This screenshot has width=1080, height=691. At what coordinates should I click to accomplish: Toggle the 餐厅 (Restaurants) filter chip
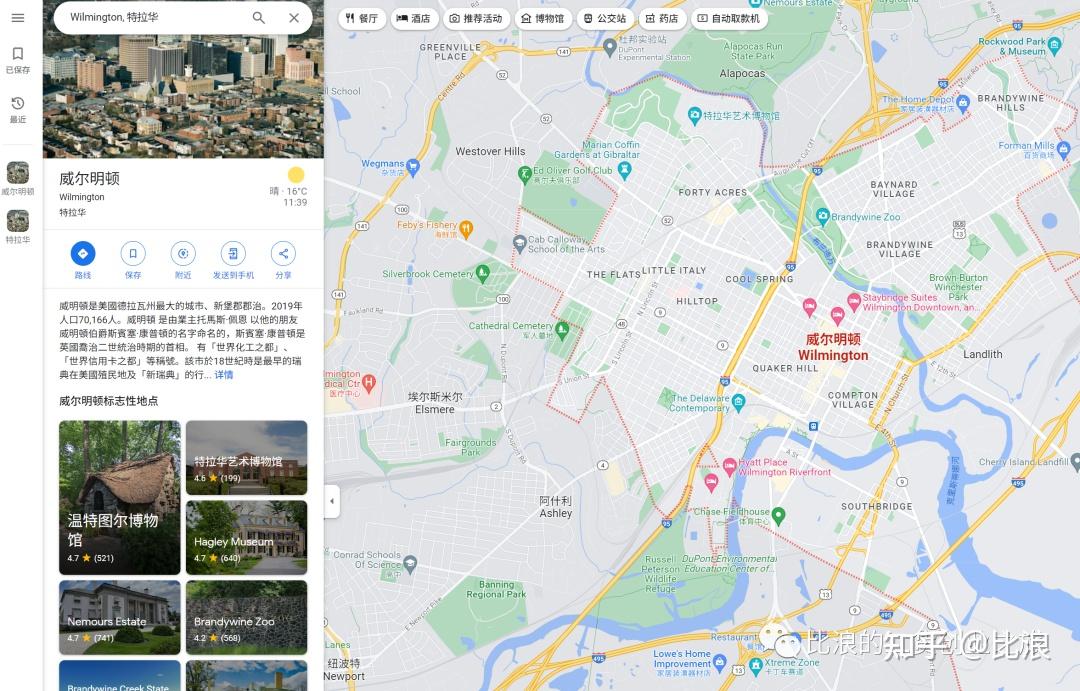point(361,18)
